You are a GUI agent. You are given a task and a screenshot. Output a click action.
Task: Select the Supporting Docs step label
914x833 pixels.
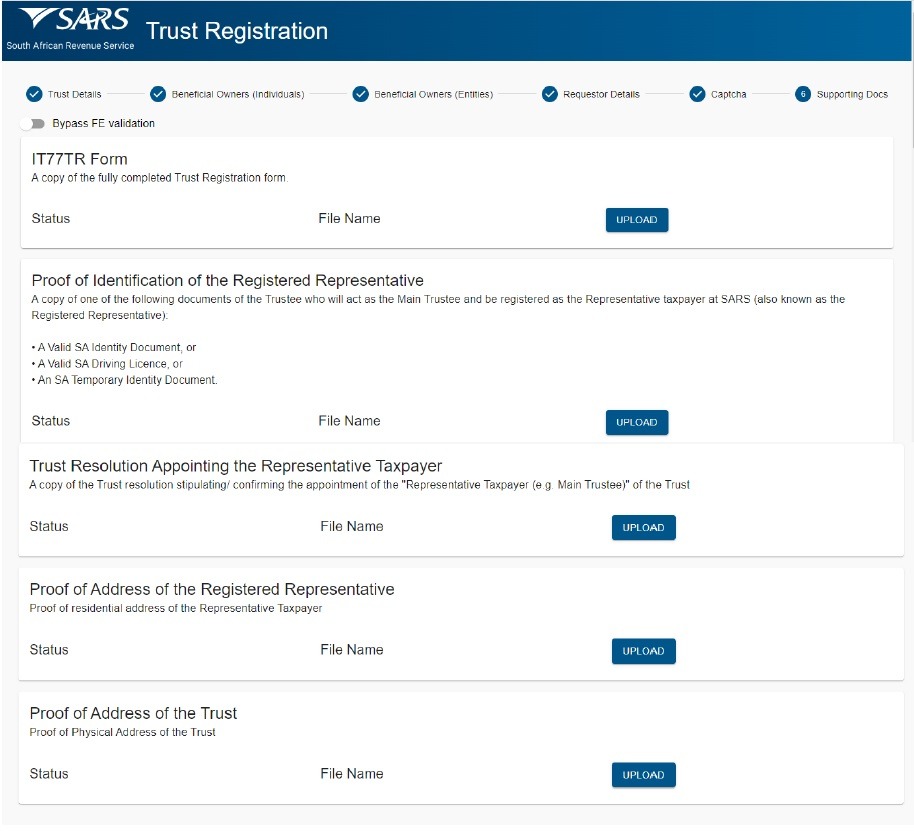pyautogui.click(x=852, y=94)
